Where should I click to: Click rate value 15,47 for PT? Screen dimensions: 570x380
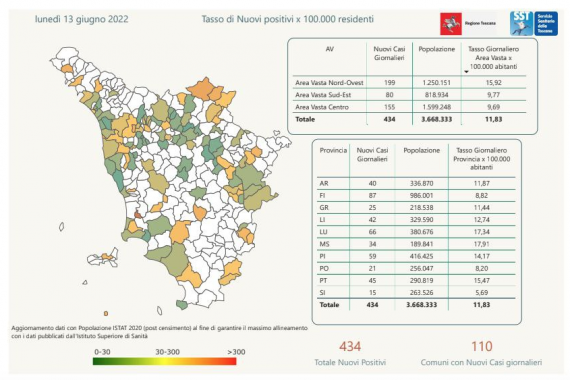coord(482,281)
